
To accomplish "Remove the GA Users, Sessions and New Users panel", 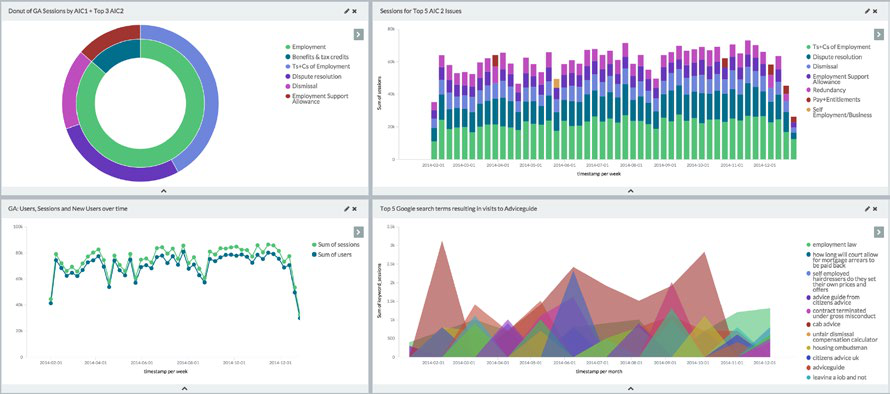I will click(355, 209).
